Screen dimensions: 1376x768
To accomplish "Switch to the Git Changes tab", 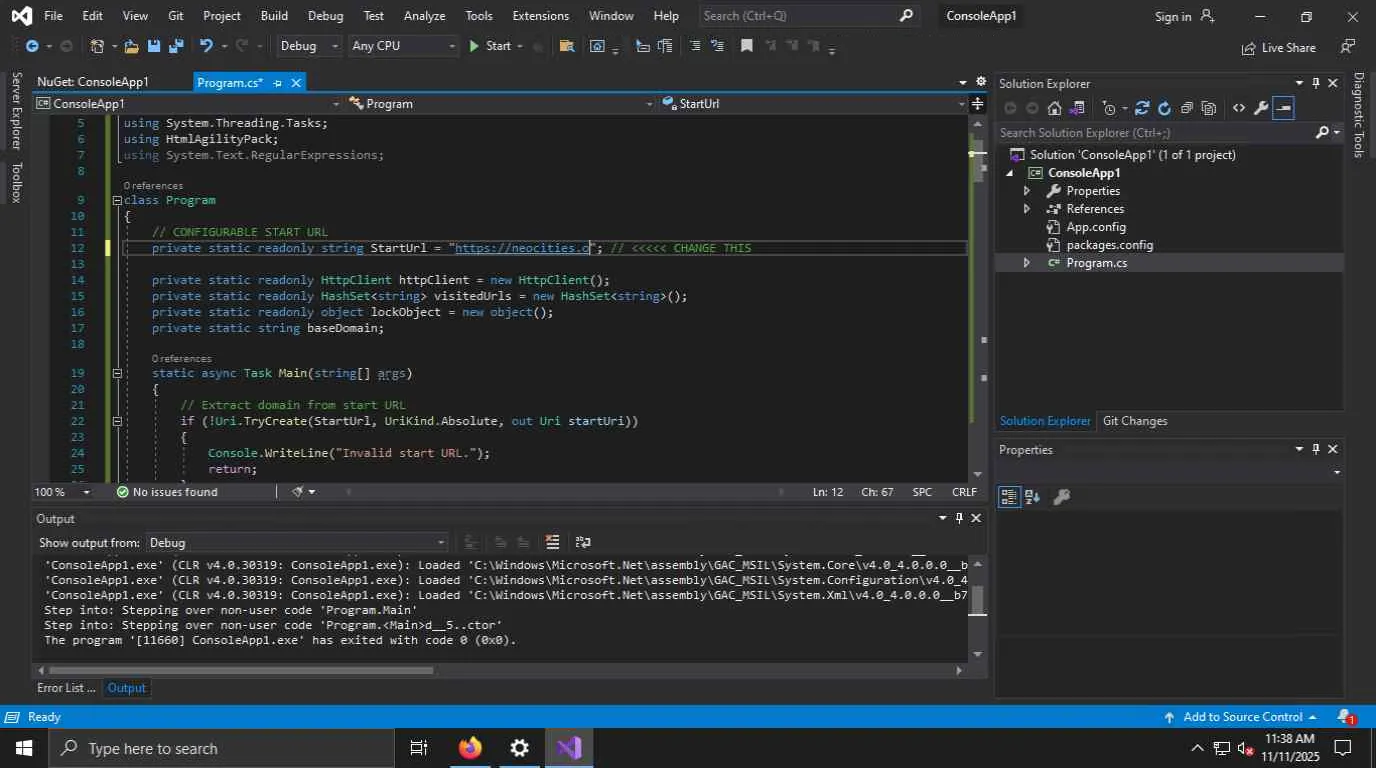I will pos(1134,421).
